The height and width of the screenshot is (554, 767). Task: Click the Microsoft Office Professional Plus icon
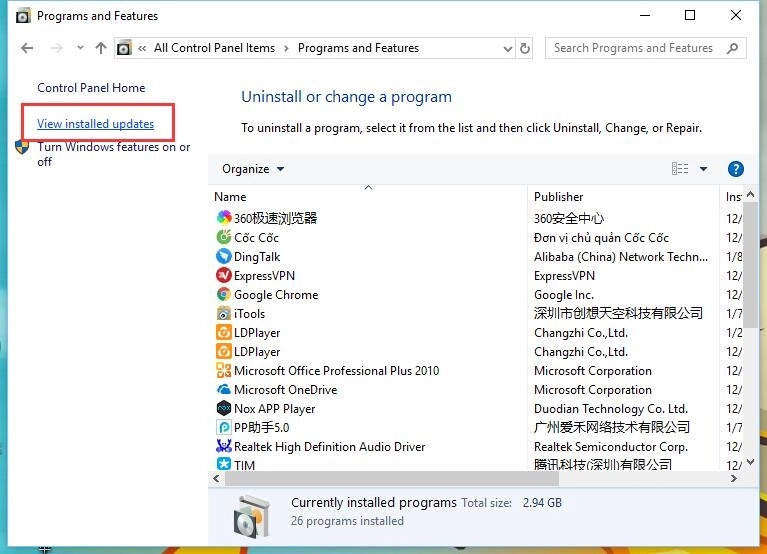(x=224, y=370)
